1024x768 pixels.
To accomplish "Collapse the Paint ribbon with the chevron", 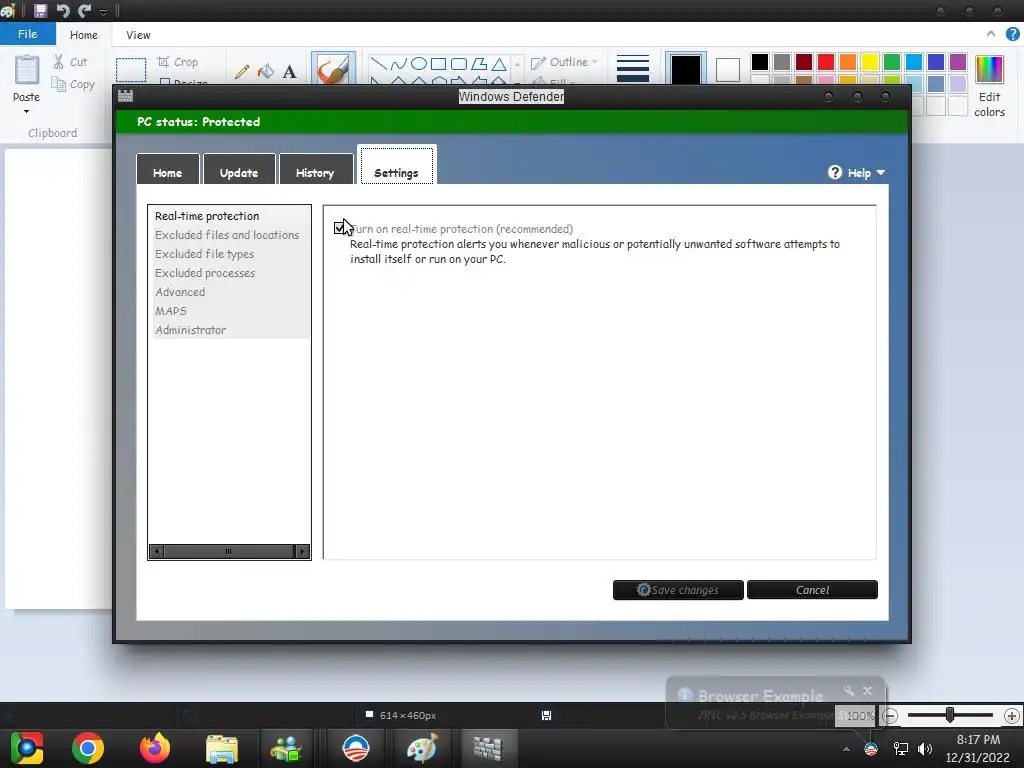I will tap(991, 34).
